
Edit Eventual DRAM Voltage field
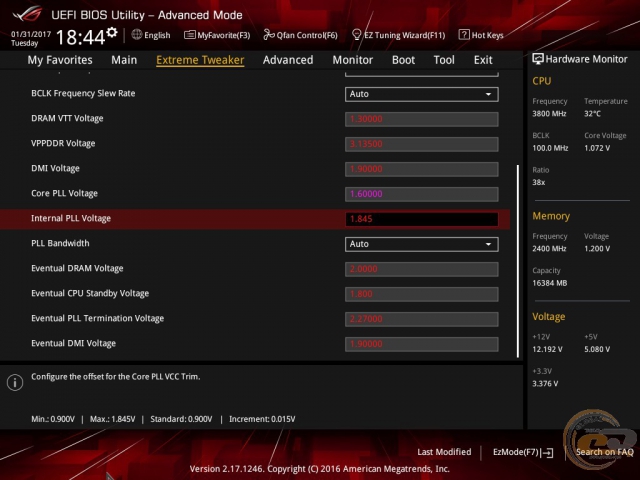(x=422, y=269)
